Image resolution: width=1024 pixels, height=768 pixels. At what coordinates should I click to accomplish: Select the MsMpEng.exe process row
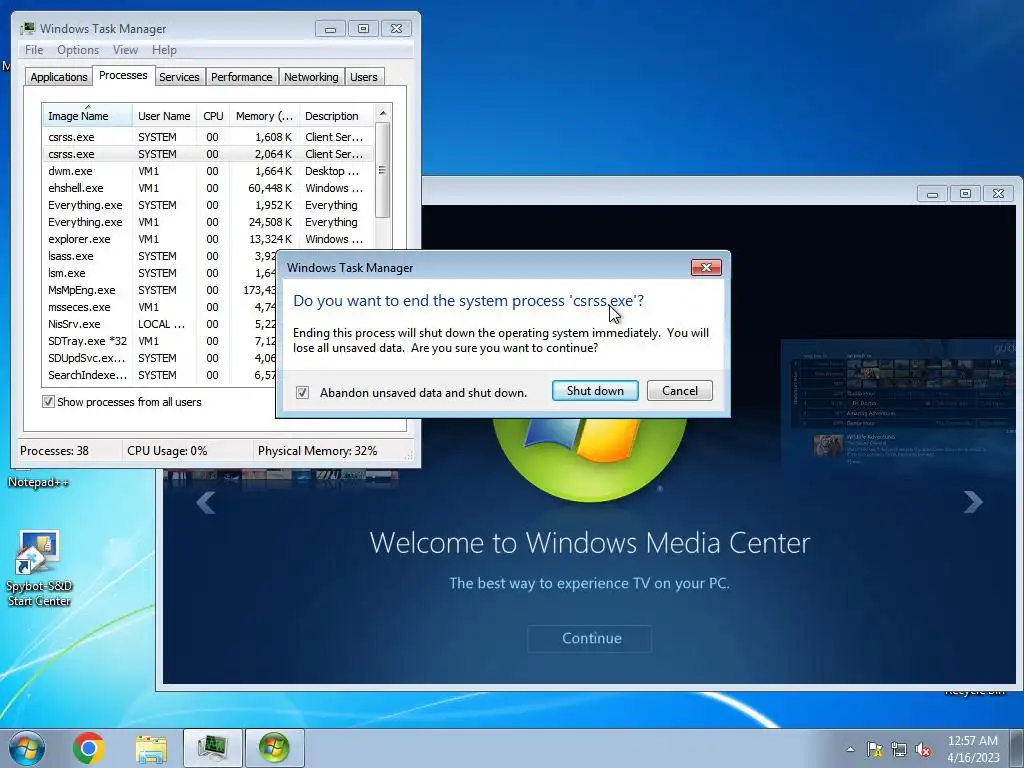[159, 290]
